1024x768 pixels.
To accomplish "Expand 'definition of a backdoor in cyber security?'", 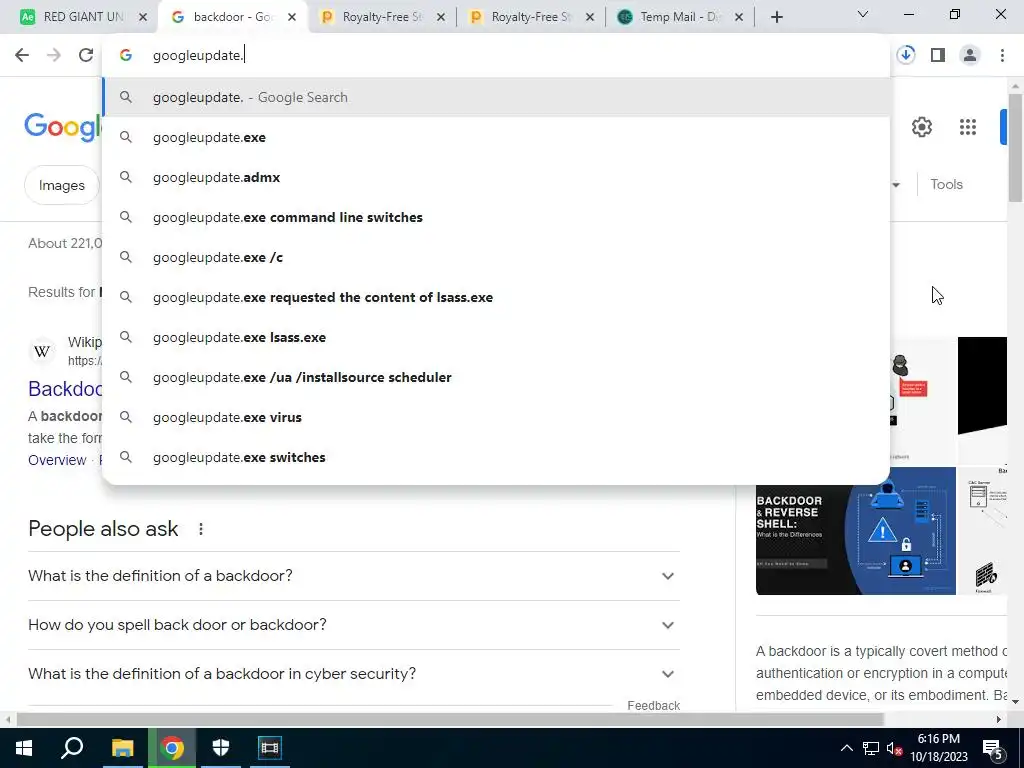I will click(x=354, y=674).
